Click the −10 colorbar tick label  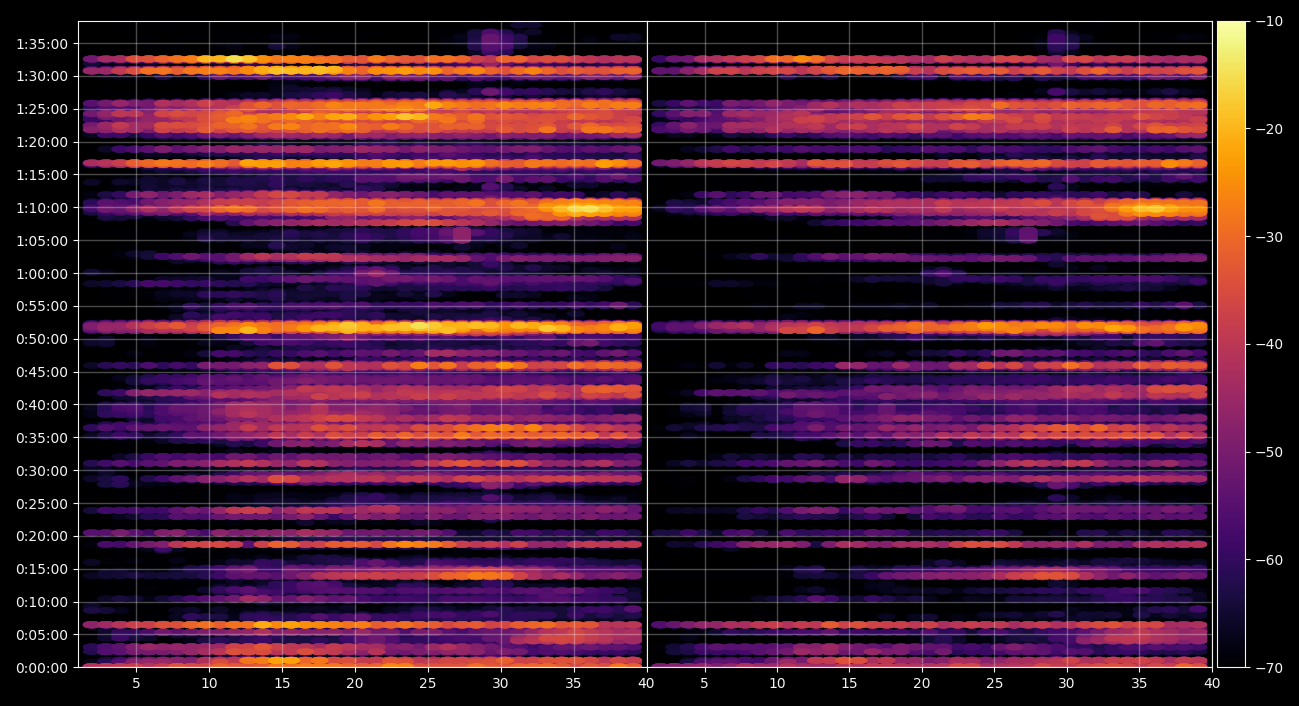[1269, 21]
